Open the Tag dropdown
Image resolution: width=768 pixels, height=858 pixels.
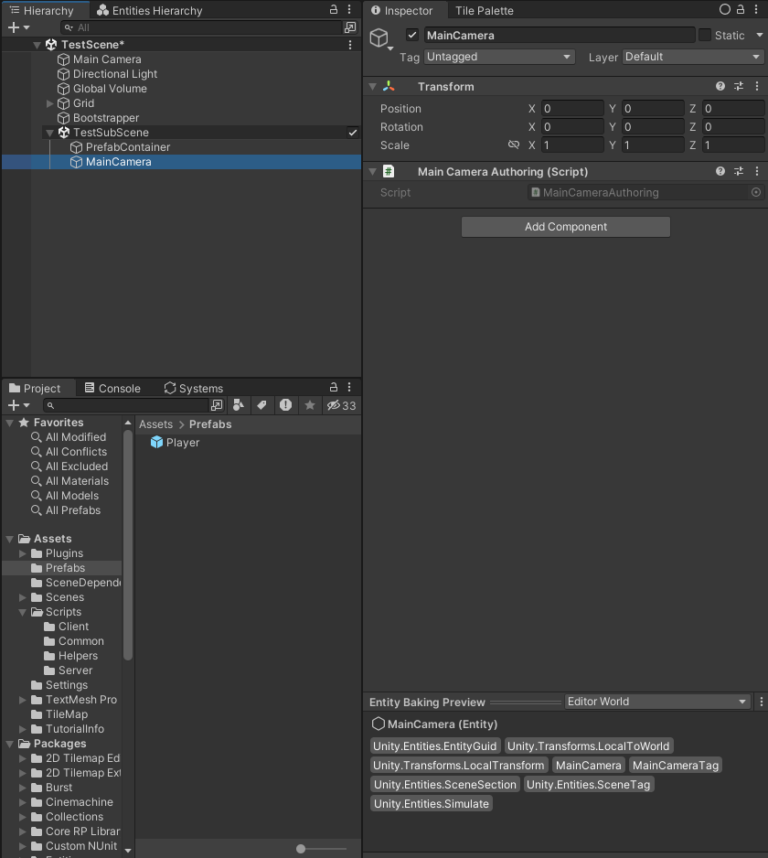coord(499,57)
